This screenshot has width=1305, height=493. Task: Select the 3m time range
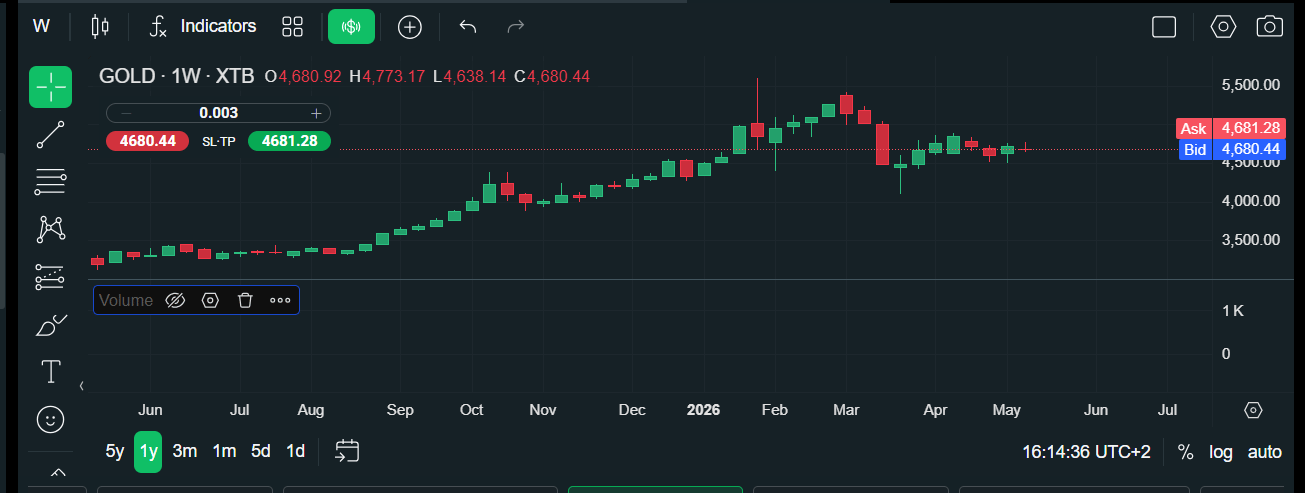click(185, 451)
